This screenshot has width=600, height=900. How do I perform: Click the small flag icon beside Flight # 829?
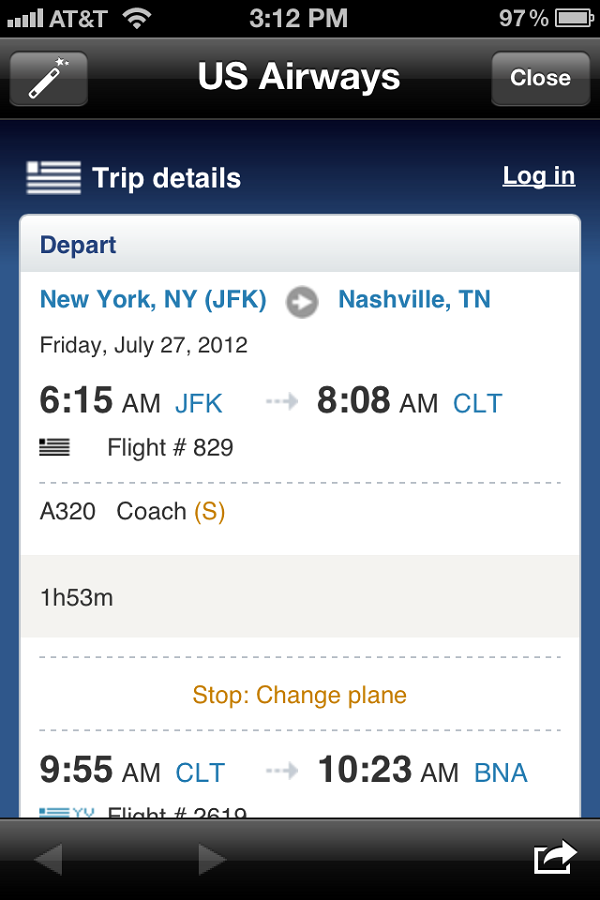click(55, 447)
